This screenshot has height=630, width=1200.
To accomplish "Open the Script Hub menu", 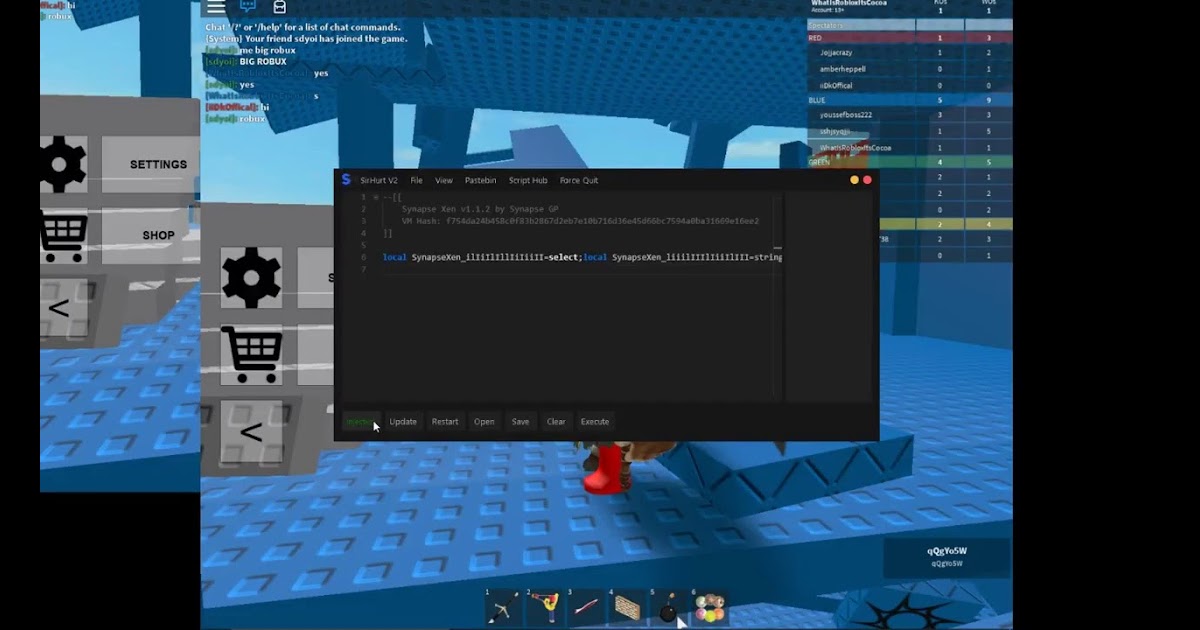I will pyautogui.click(x=528, y=180).
